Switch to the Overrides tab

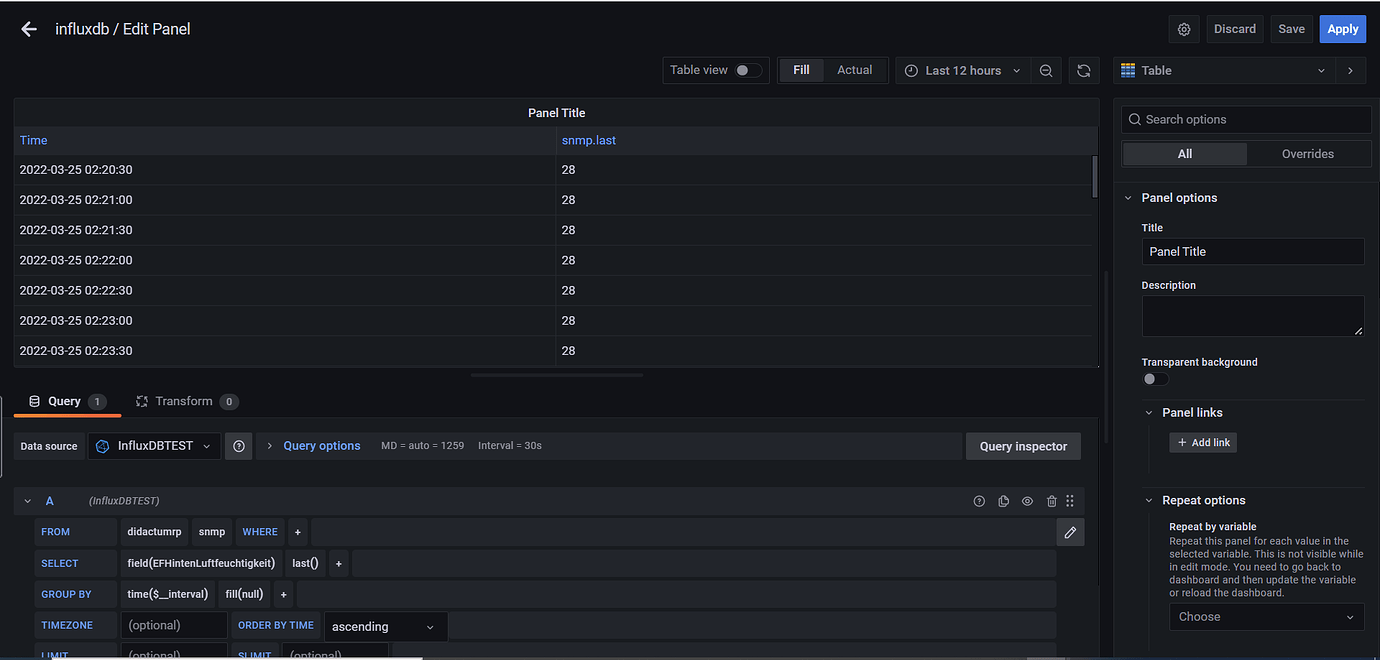[1308, 153]
